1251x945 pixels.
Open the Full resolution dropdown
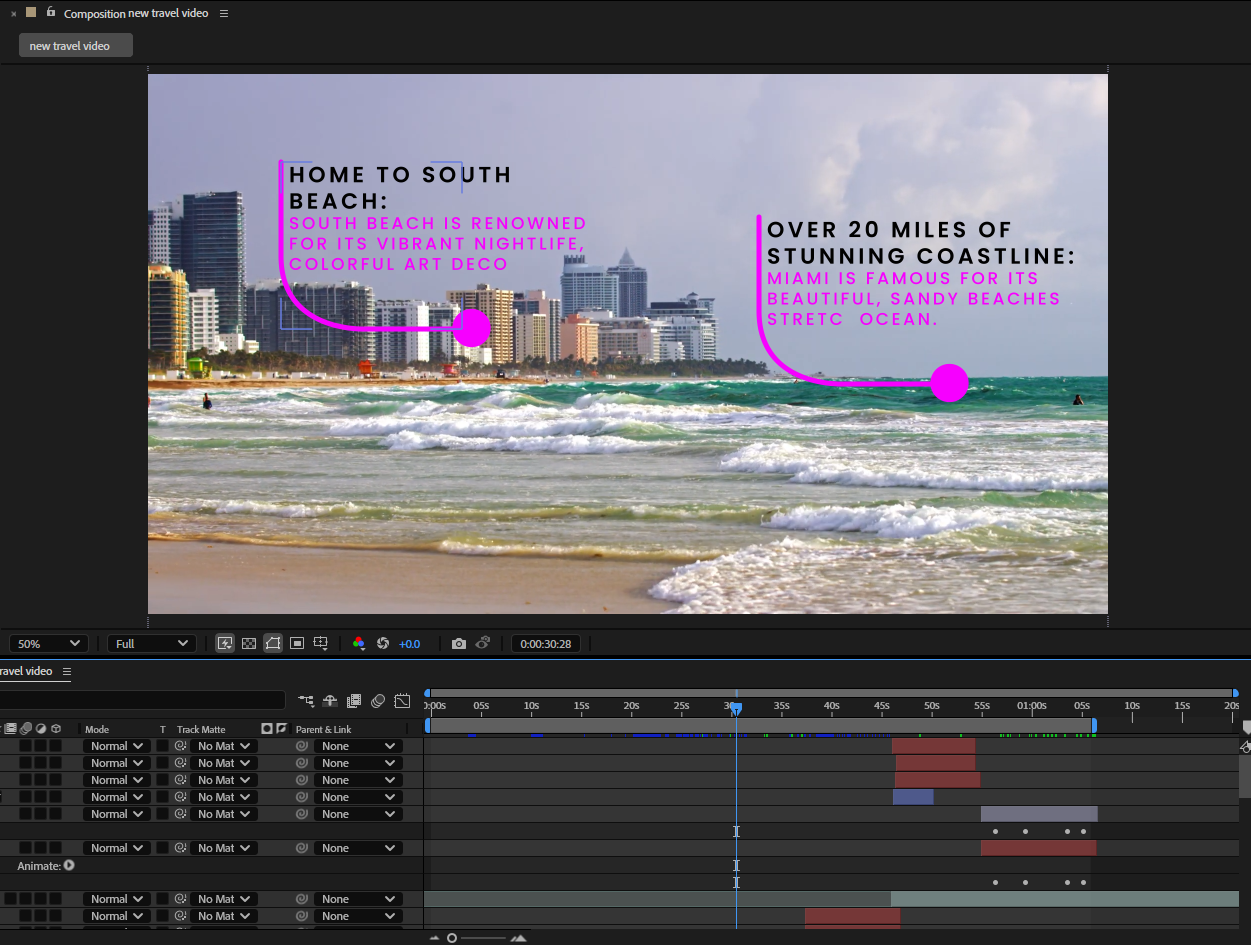click(x=152, y=644)
